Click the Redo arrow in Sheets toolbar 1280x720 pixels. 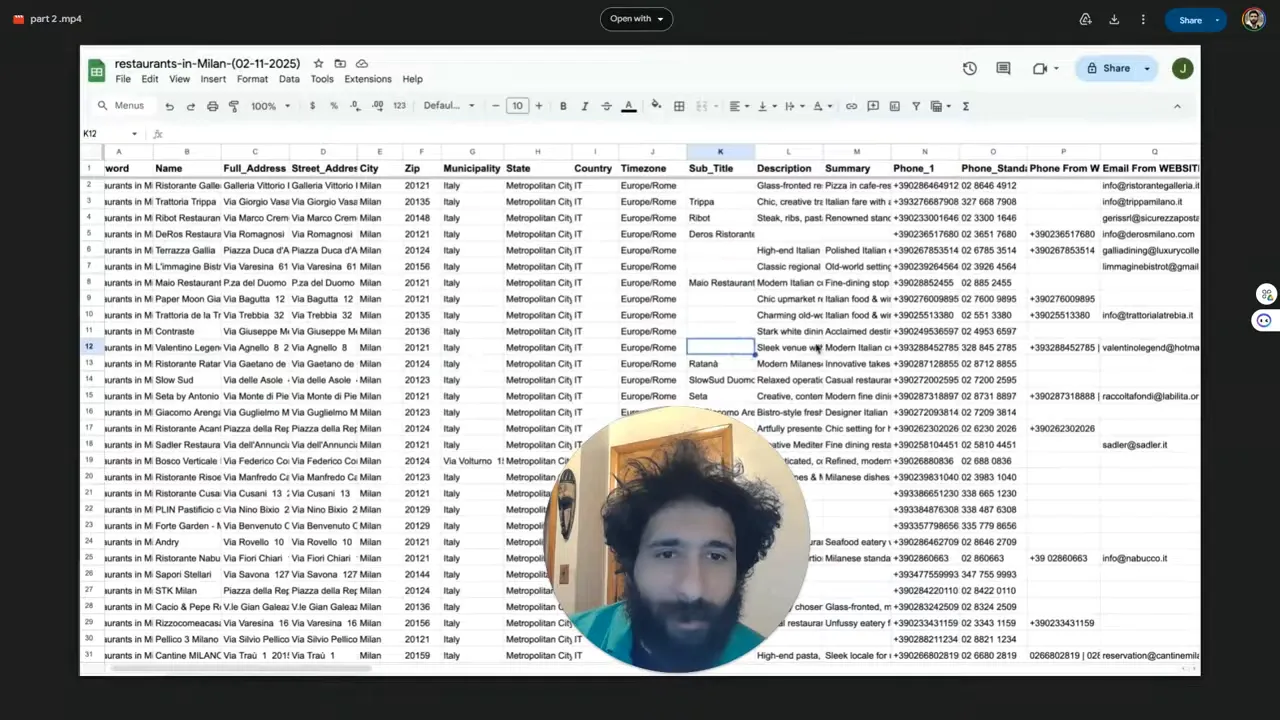pos(191,106)
